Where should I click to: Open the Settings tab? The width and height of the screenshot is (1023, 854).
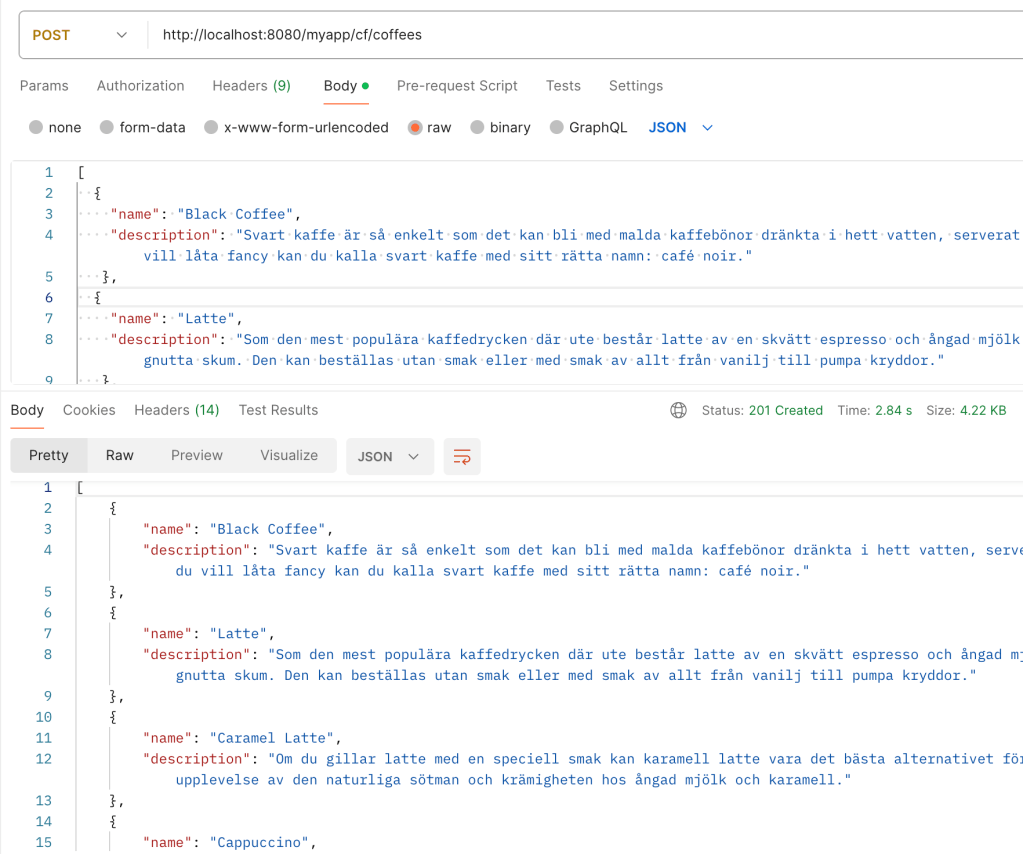[635, 86]
